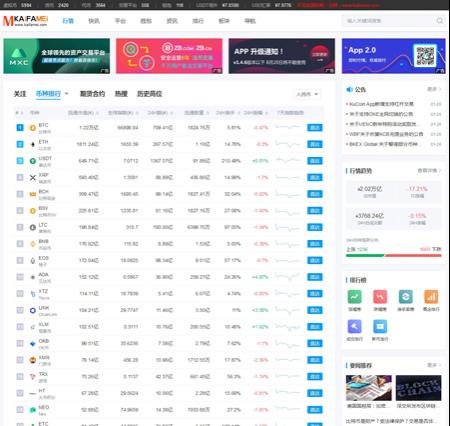This screenshot has width=450, height=426.
Task: Open the BLOCK CHAIN news thumbnail
Action: pyautogui.click(x=418, y=388)
